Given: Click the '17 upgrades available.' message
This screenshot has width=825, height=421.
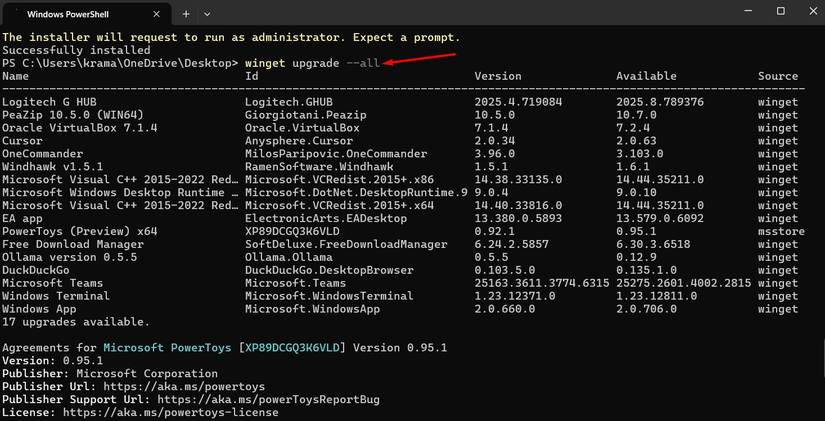Looking at the screenshot, I should 76,322.
